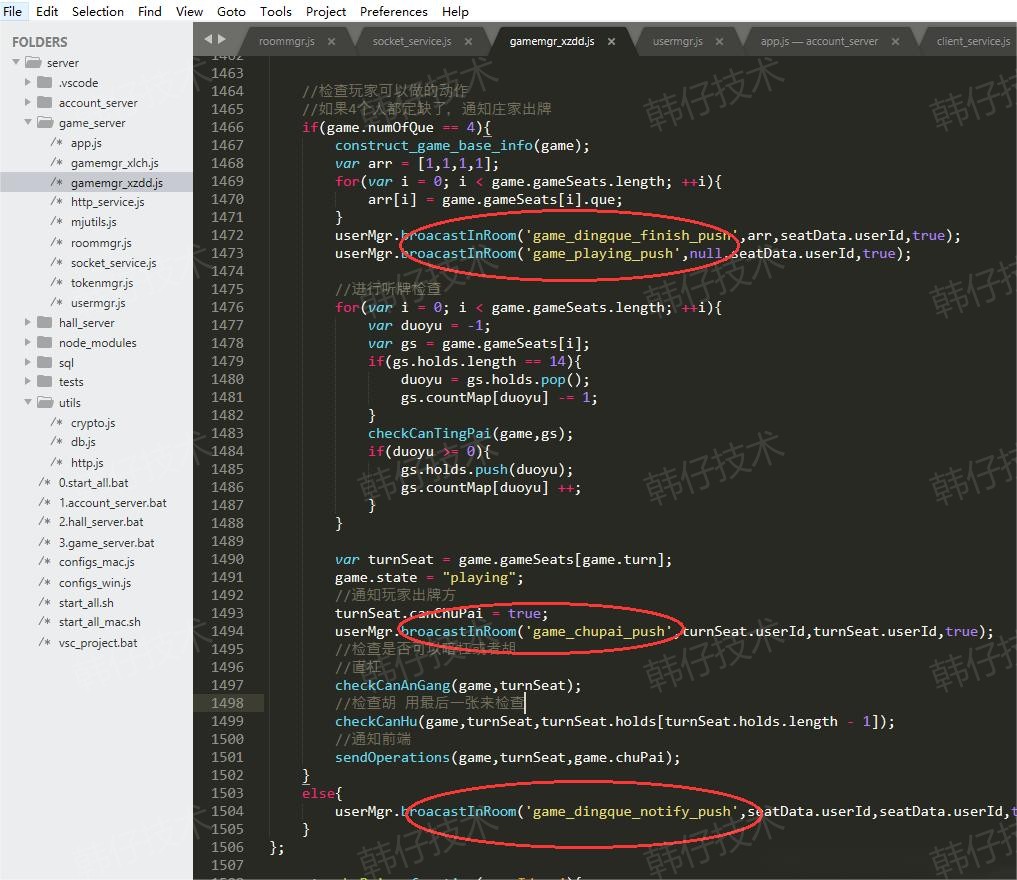
Task: Expand the account_server folder
Action: click(x=27, y=102)
